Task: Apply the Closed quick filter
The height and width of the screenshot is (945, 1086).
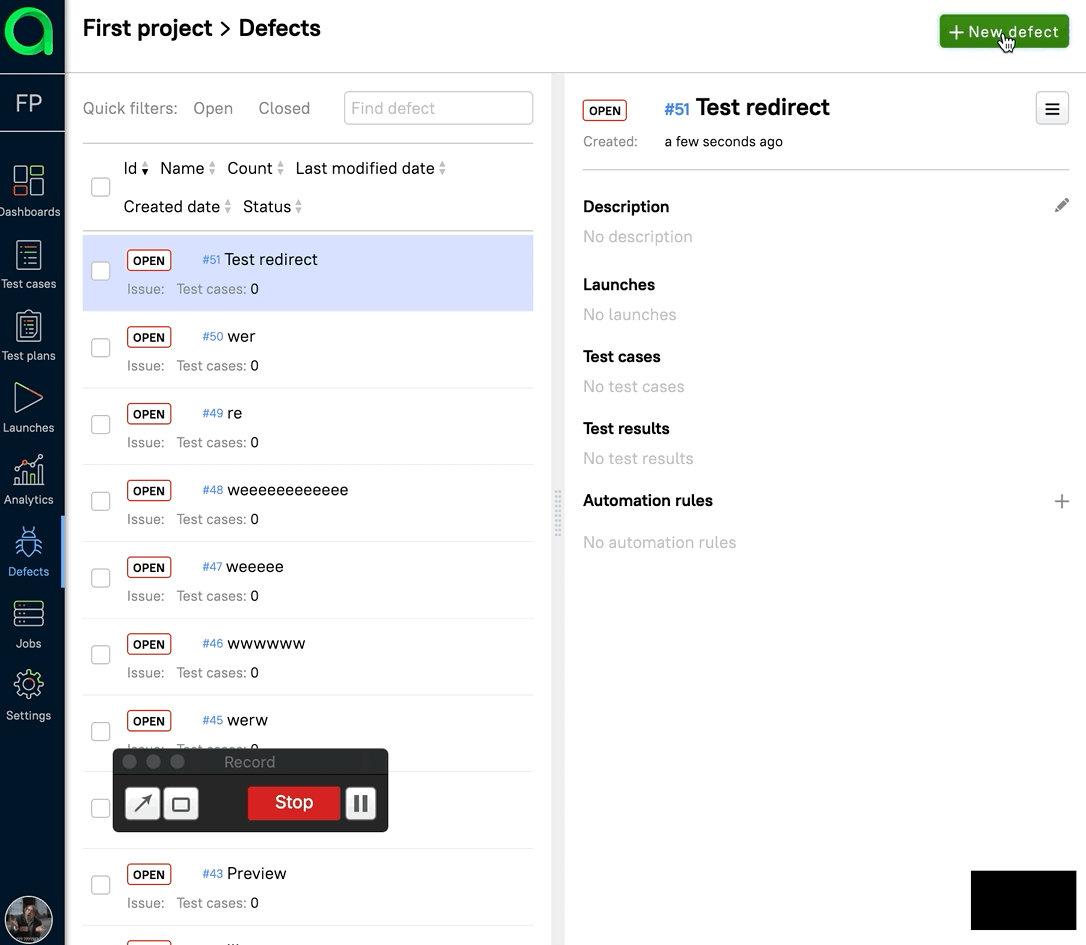Action: [284, 108]
